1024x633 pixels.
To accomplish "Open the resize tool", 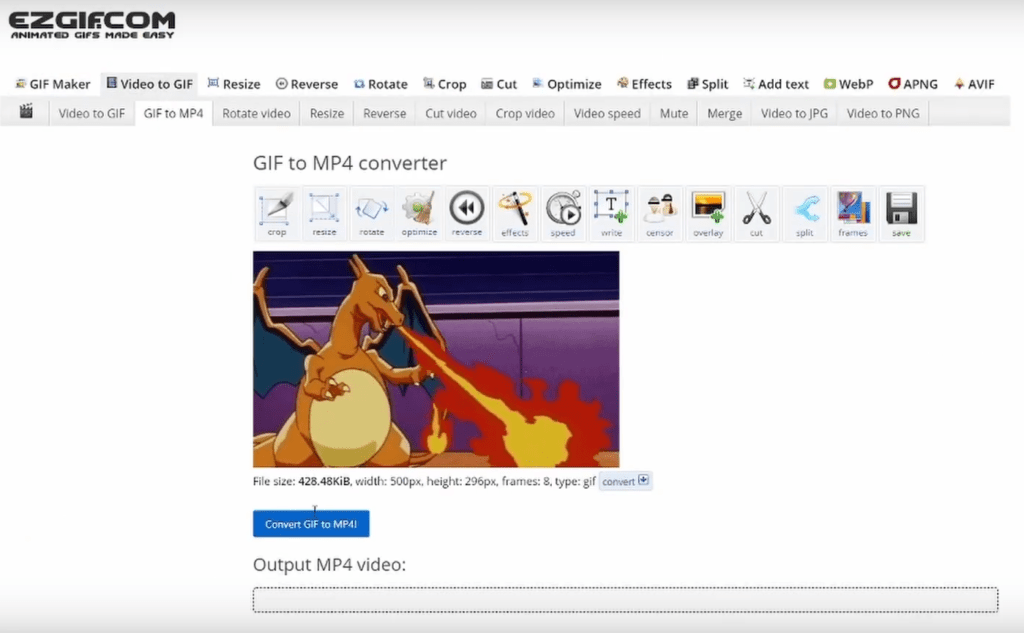I will (x=324, y=214).
